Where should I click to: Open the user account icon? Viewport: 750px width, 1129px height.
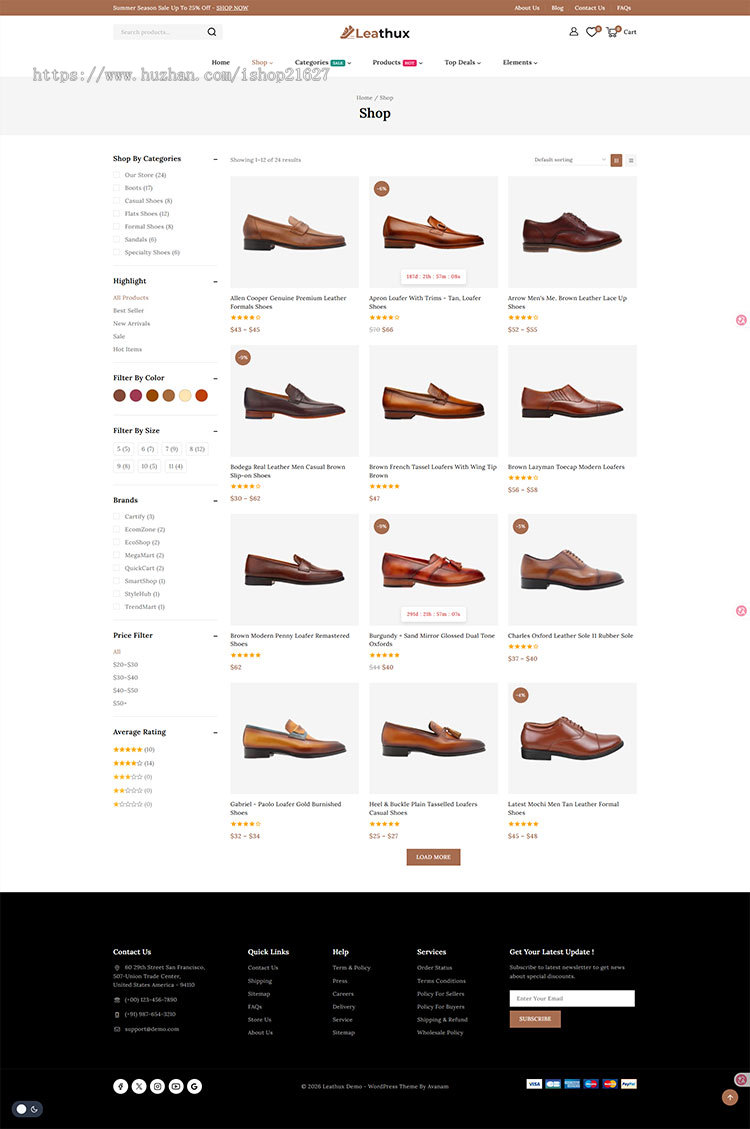pyautogui.click(x=574, y=32)
